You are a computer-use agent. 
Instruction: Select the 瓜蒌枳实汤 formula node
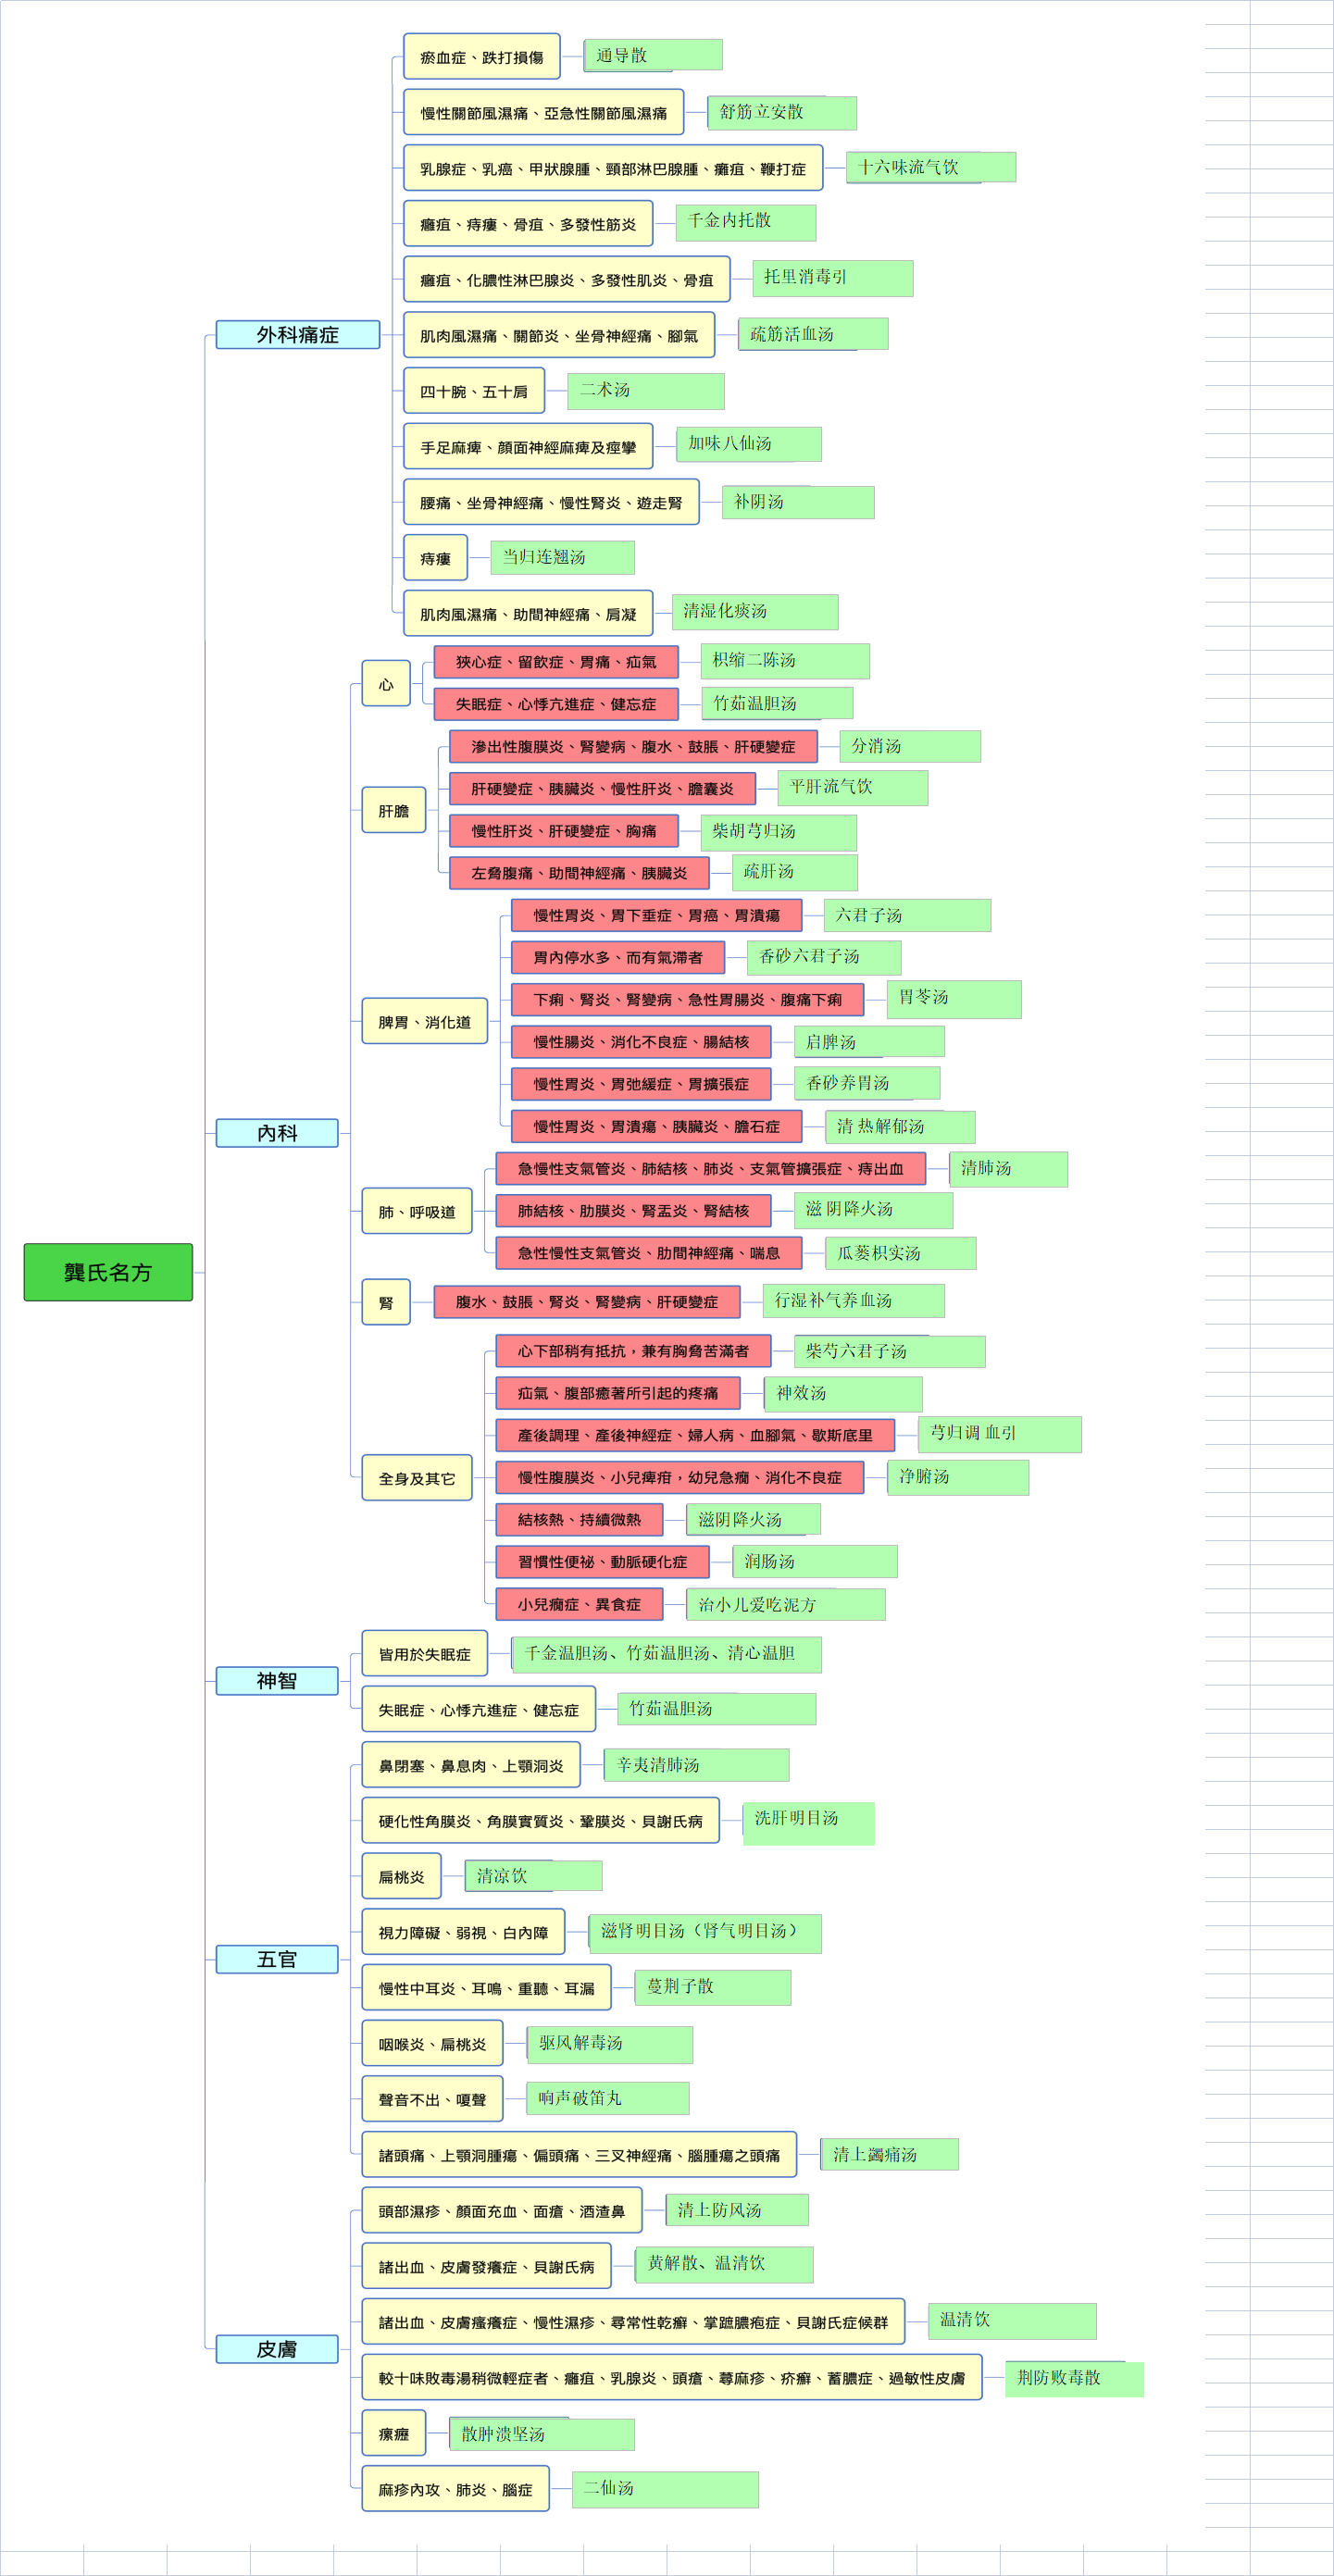(x=900, y=1253)
